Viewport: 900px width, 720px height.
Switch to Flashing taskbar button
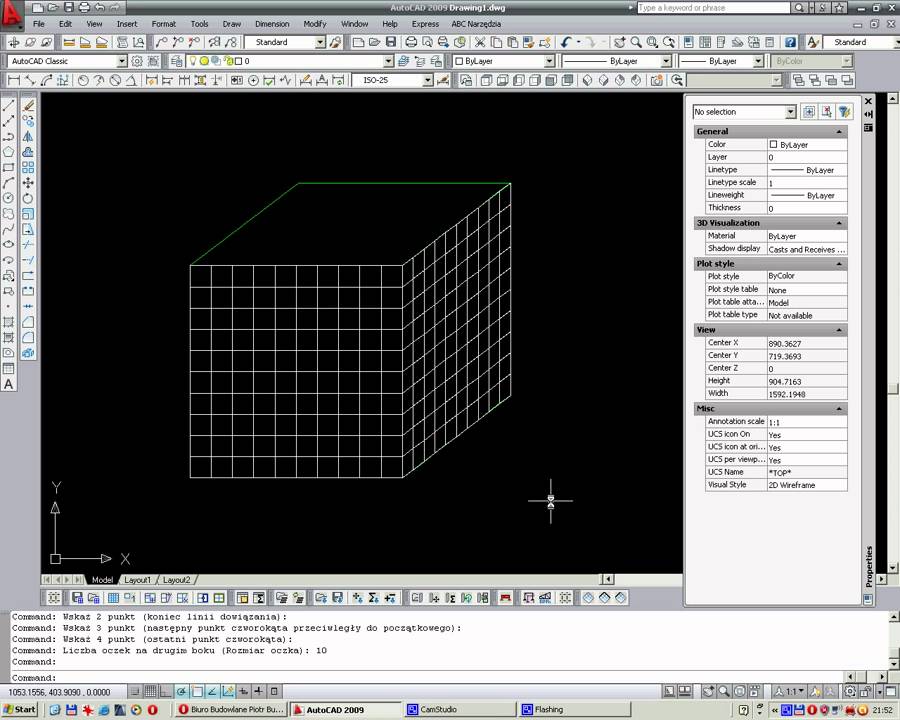[574, 710]
